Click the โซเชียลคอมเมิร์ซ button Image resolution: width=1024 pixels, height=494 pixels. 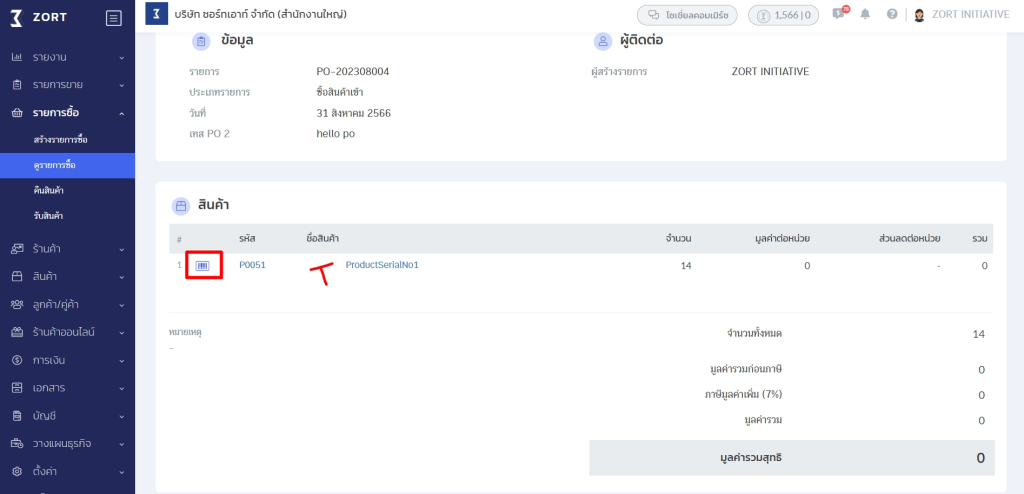pyautogui.click(x=688, y=15)
